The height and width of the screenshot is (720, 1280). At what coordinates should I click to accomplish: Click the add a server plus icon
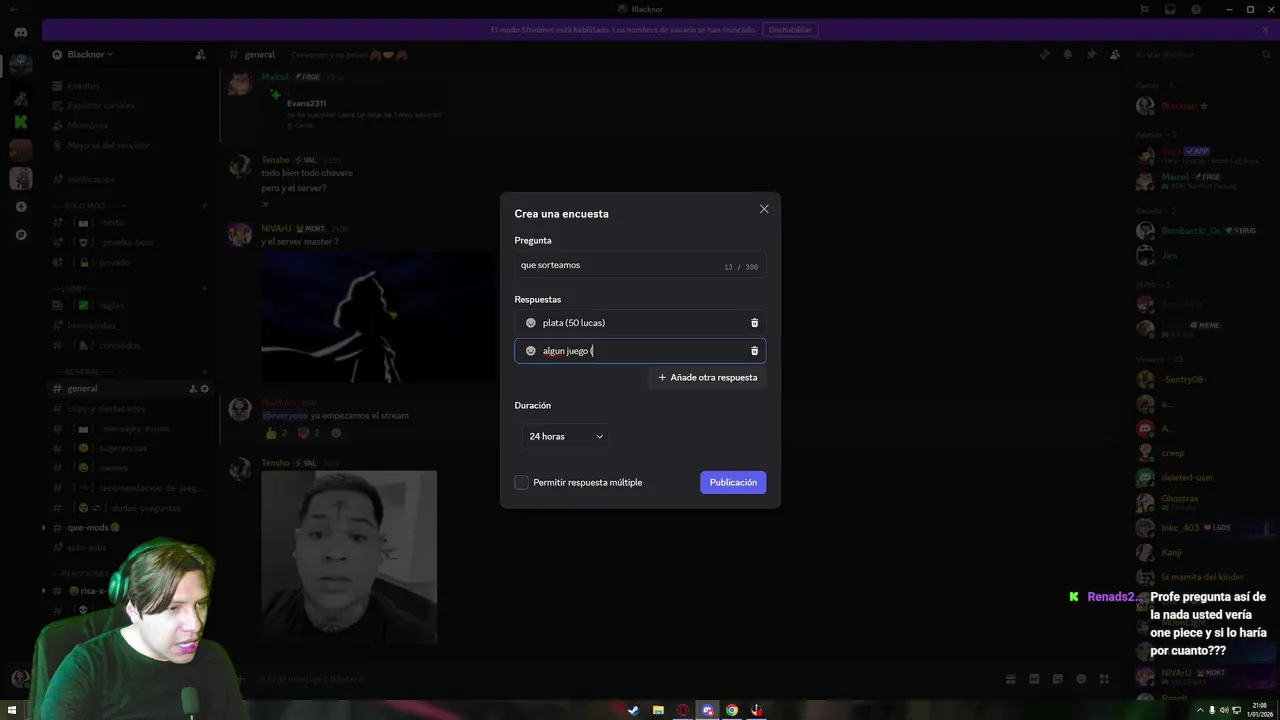pos(21,207)
